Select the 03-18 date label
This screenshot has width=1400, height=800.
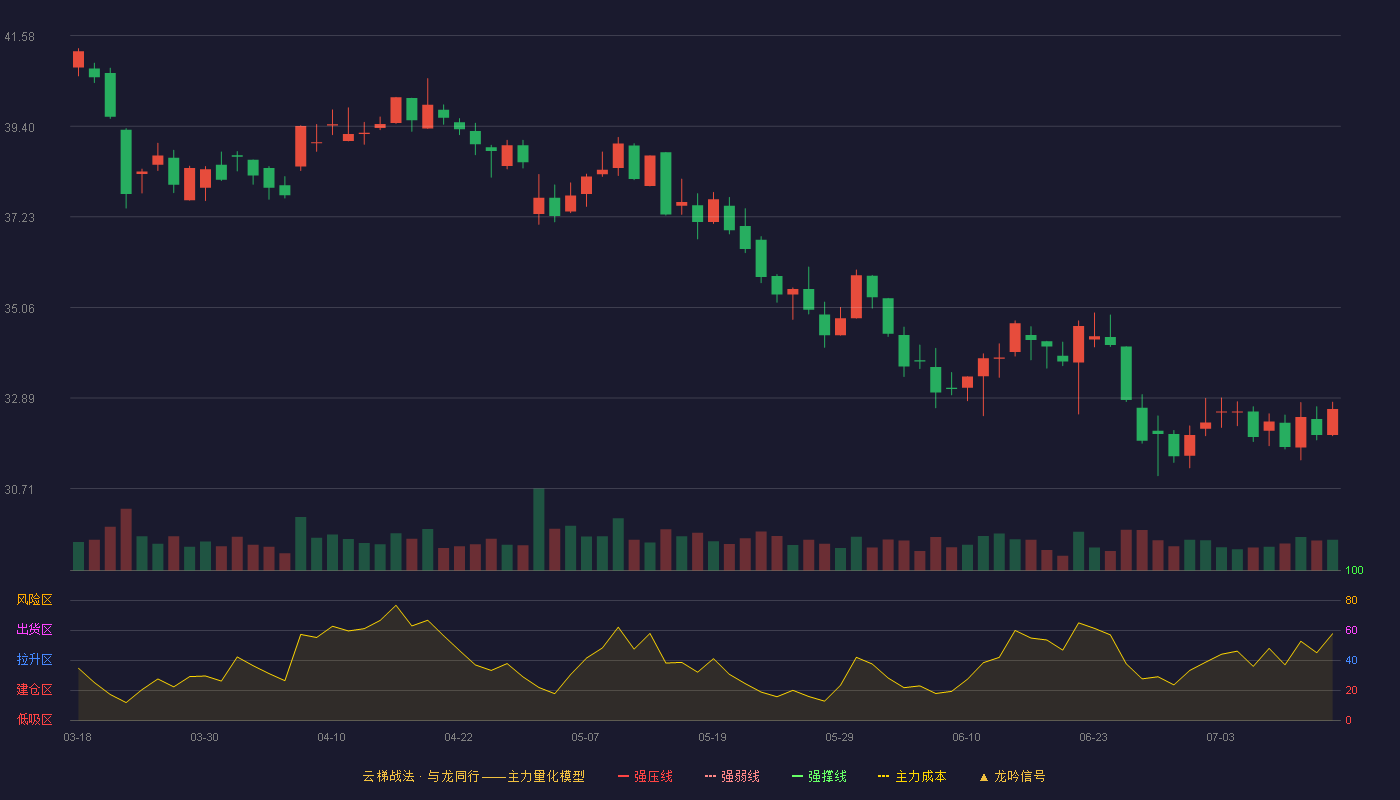pyautogui.click(x=77, y=737)
